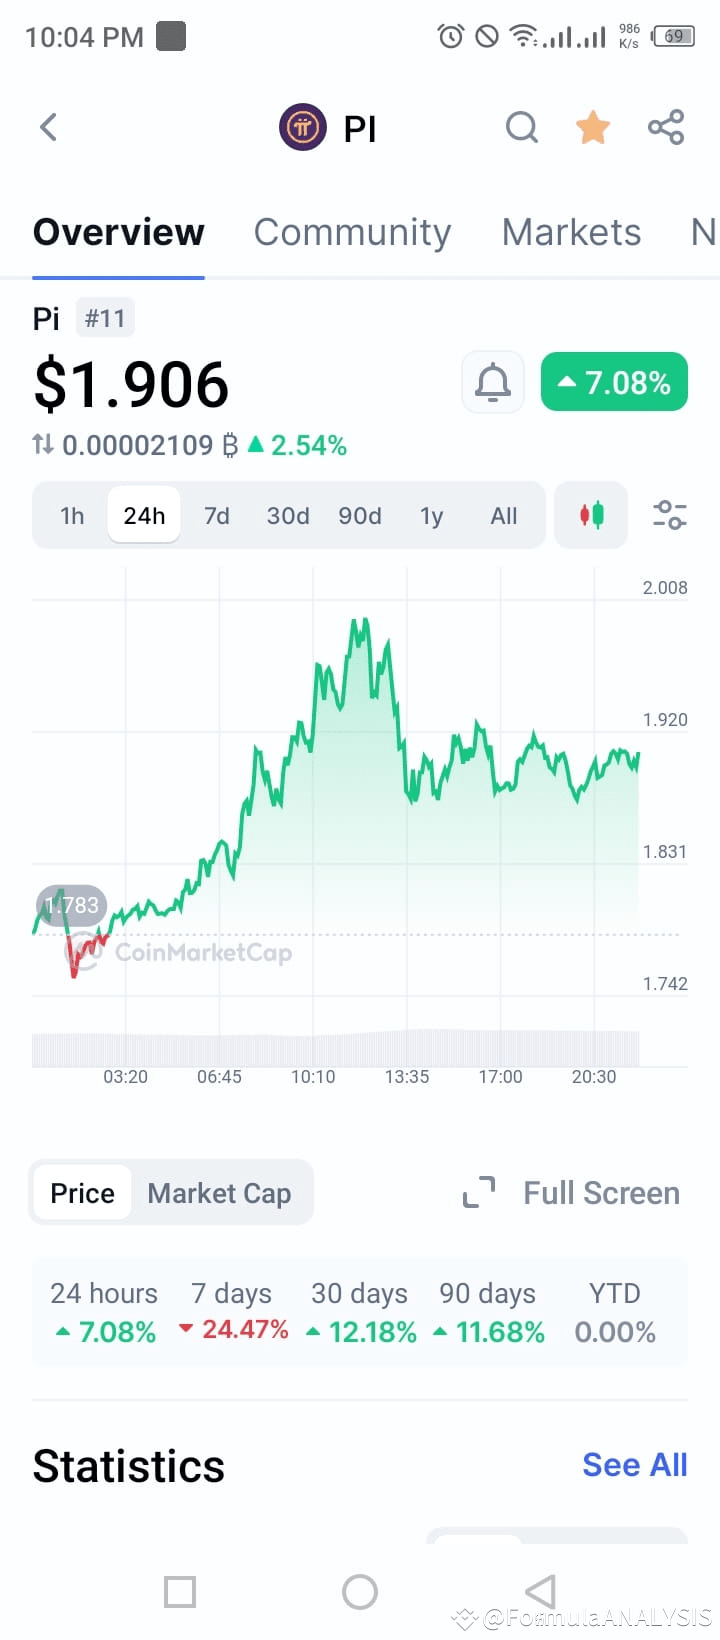Open search with magnifier icon

pos(522,128)
